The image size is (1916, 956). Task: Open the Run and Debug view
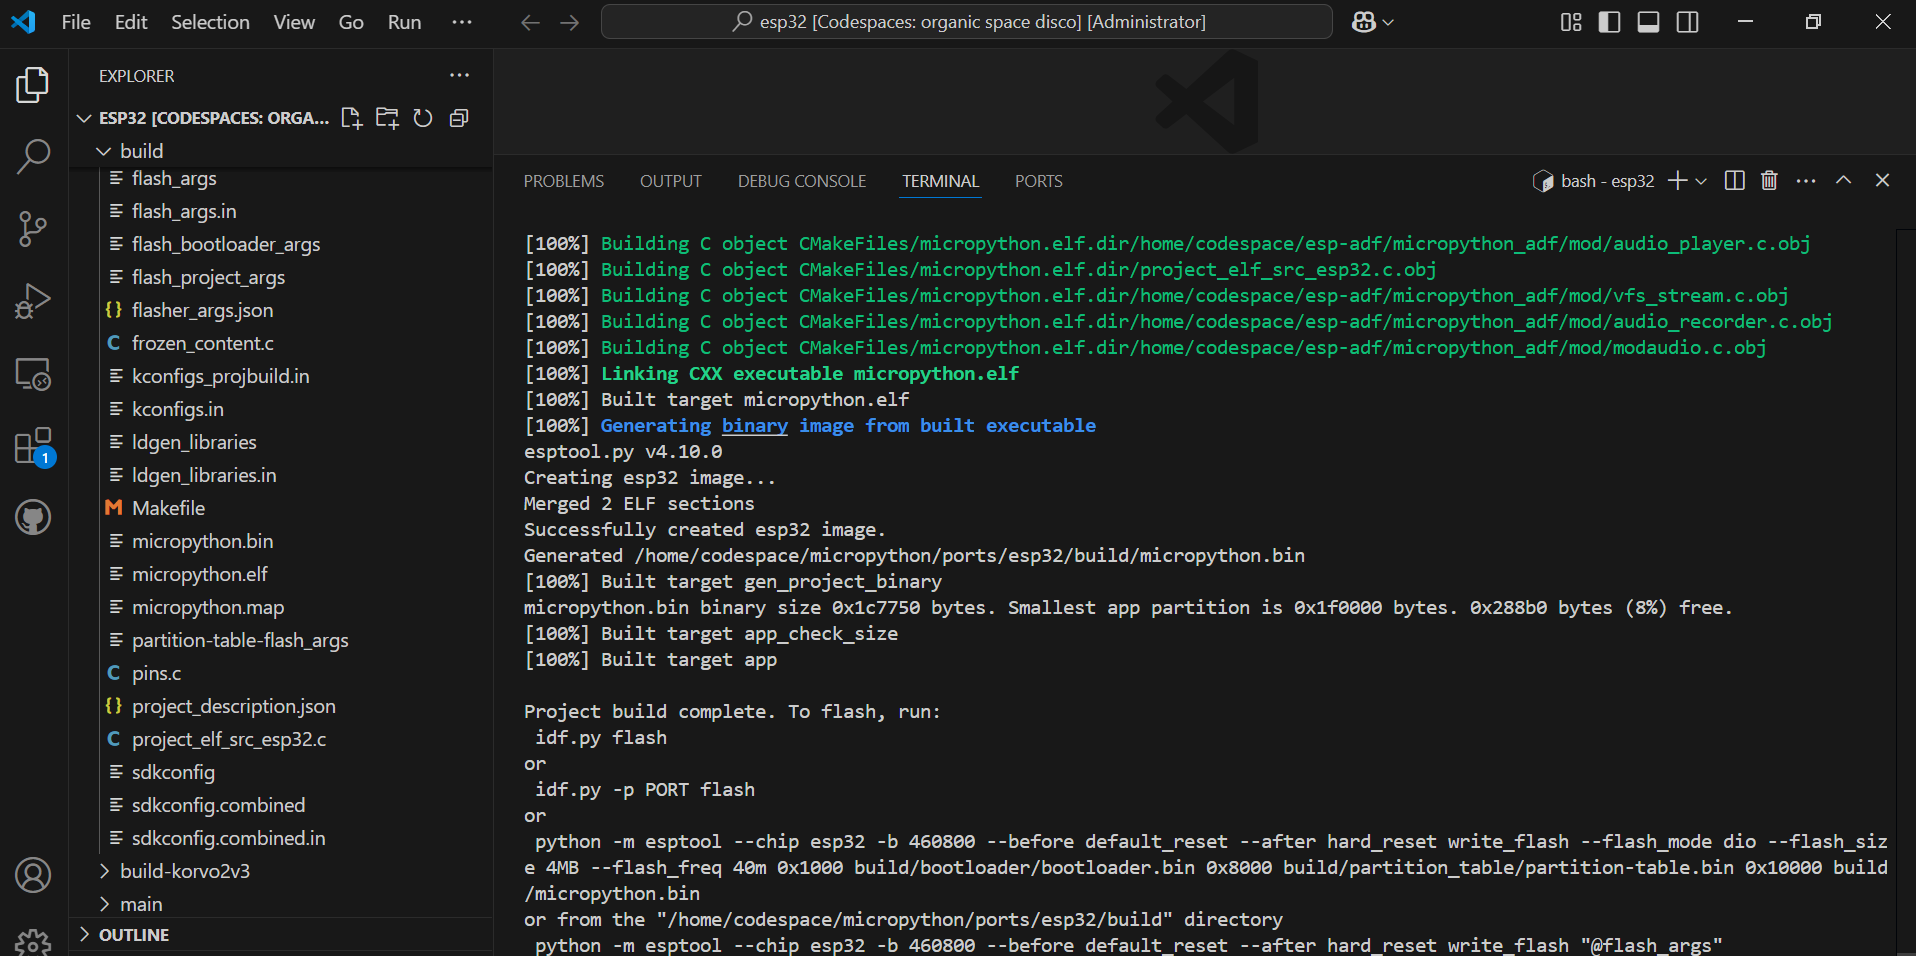click(33, 301)
